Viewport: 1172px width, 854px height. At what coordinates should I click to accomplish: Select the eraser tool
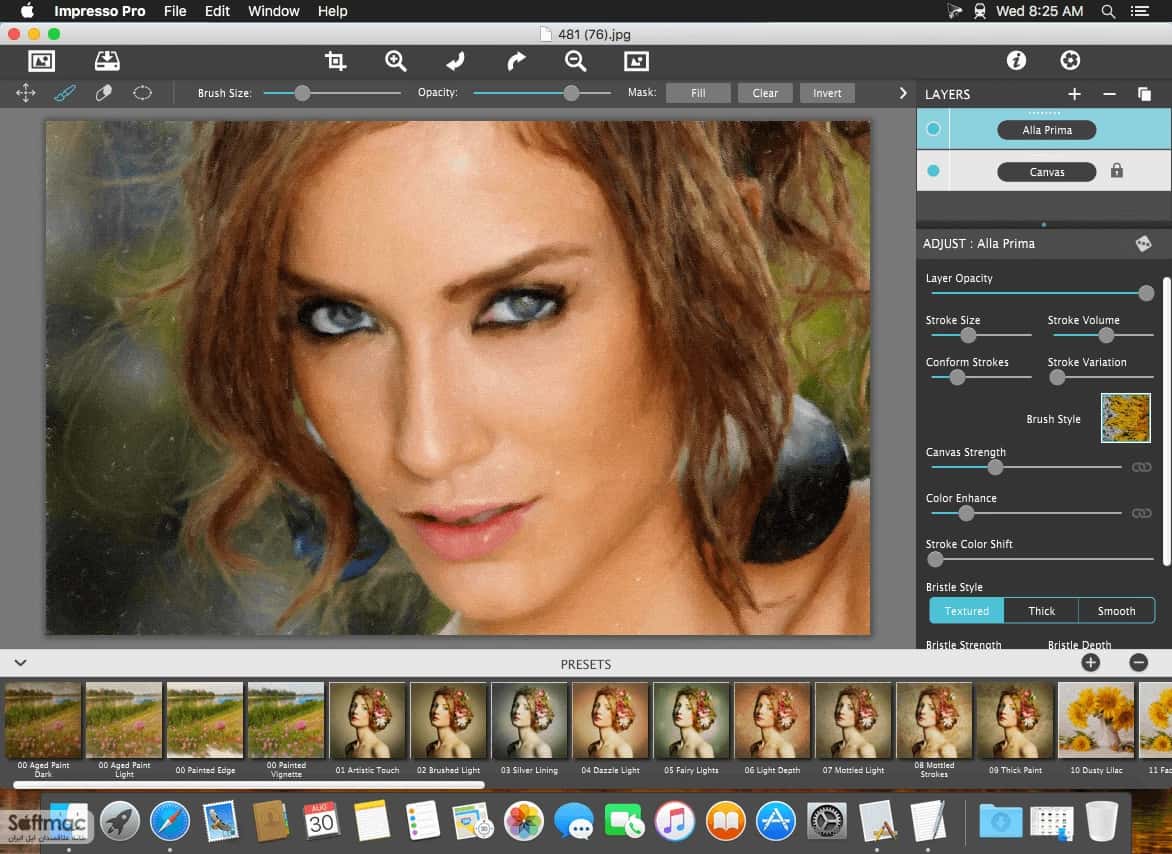point(103,93)
